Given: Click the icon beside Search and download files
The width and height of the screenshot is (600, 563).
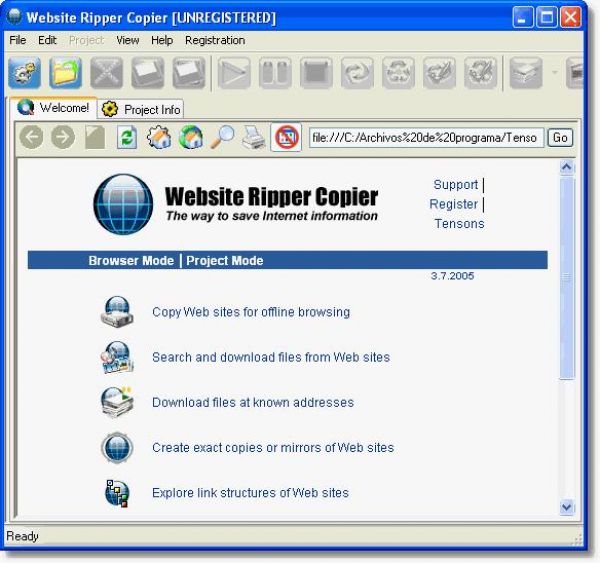Looking at the screenshot, I should 117,357.
